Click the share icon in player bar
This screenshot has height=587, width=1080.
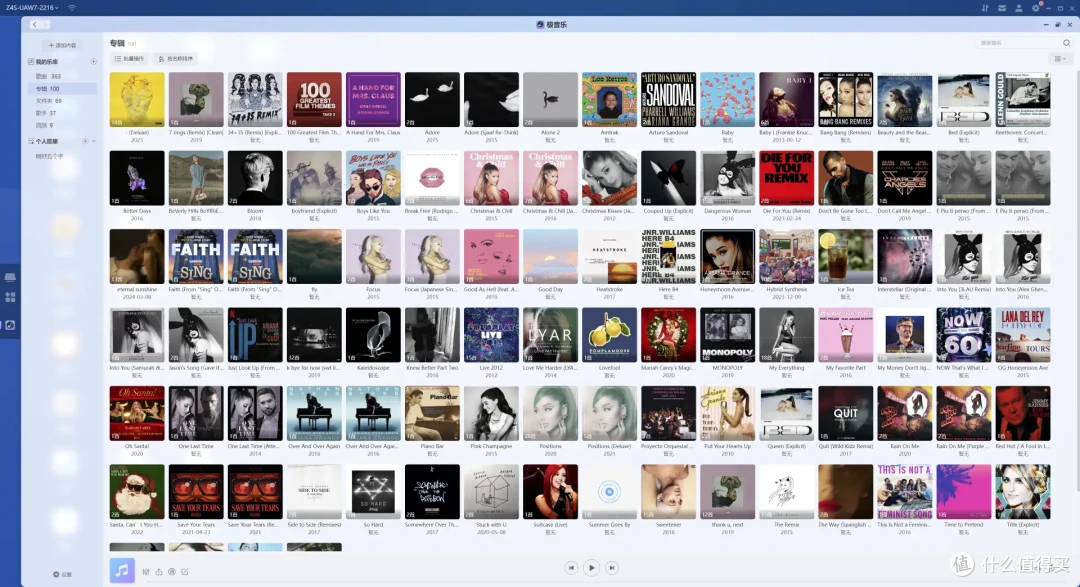pos(159,572)
